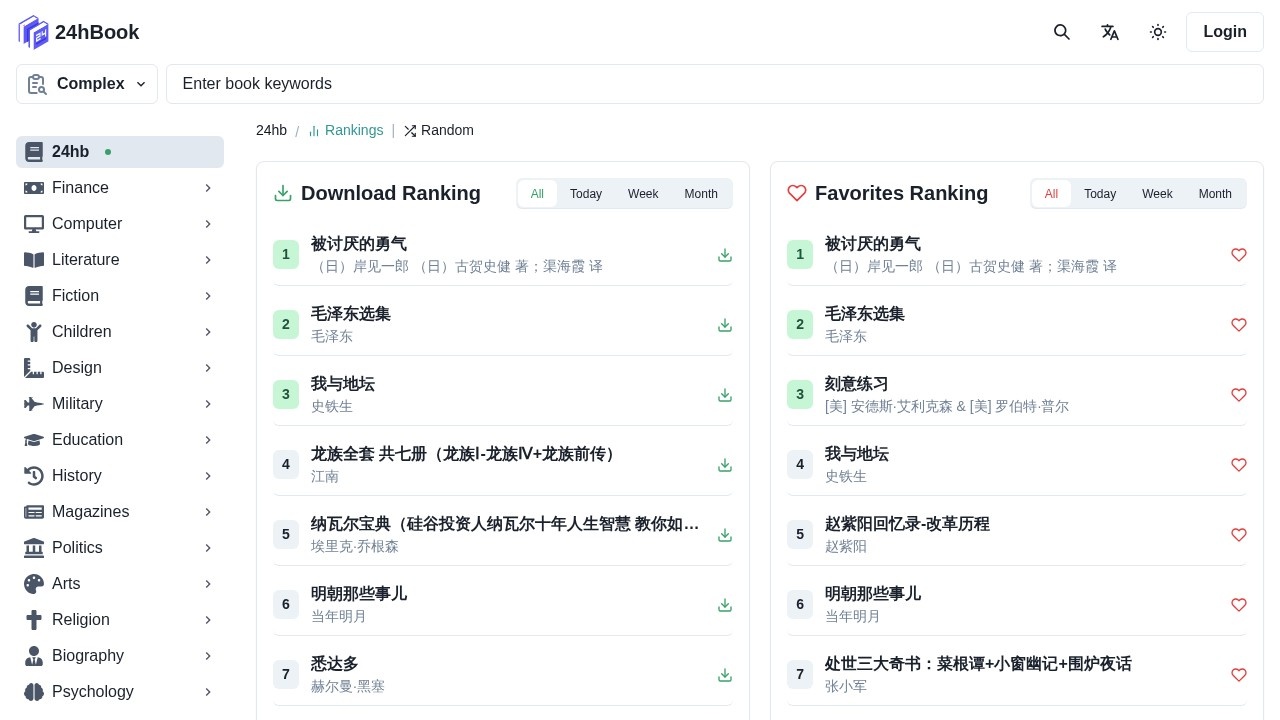
Task: Download 被讨厌的勇气 using its download icon
Action: point(725,255)
